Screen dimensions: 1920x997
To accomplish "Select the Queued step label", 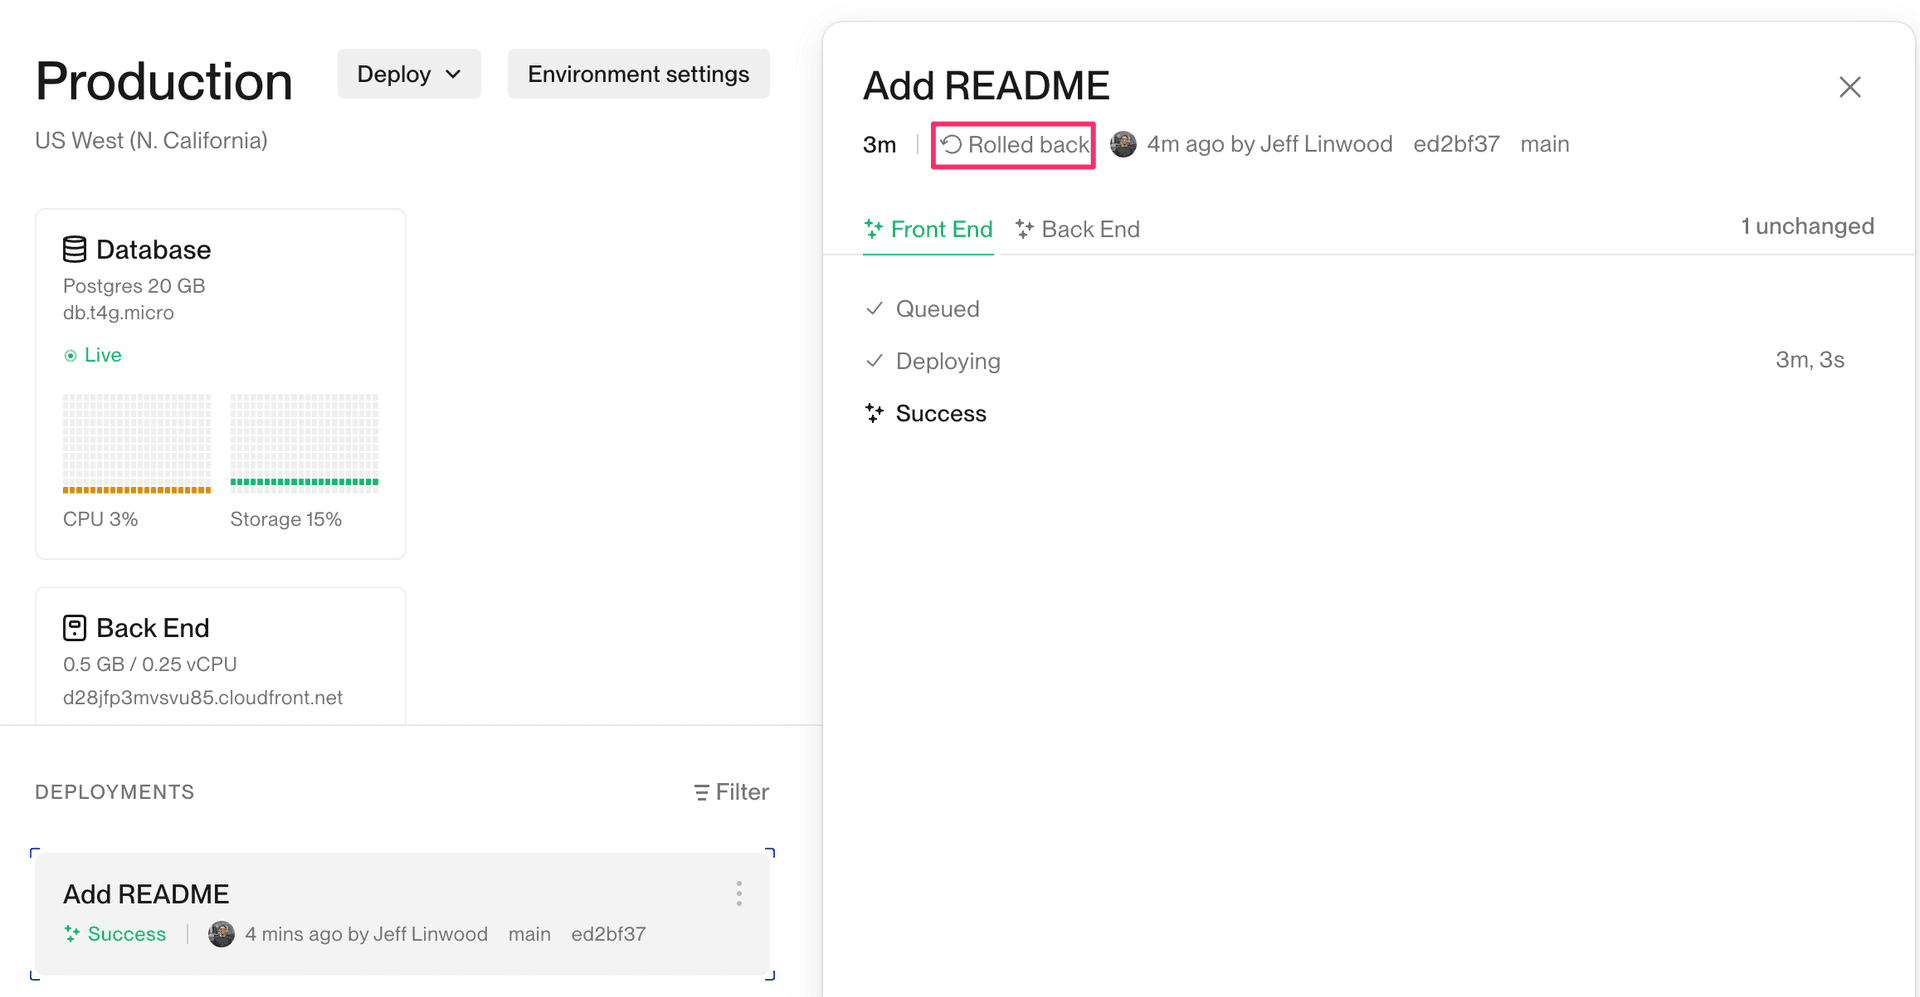I will 938,309.
